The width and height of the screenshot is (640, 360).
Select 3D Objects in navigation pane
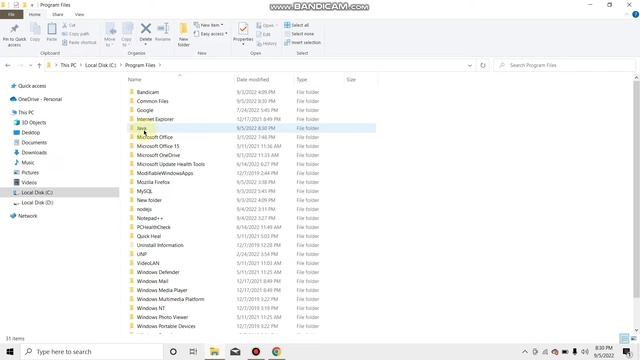(x=33, y=122)
